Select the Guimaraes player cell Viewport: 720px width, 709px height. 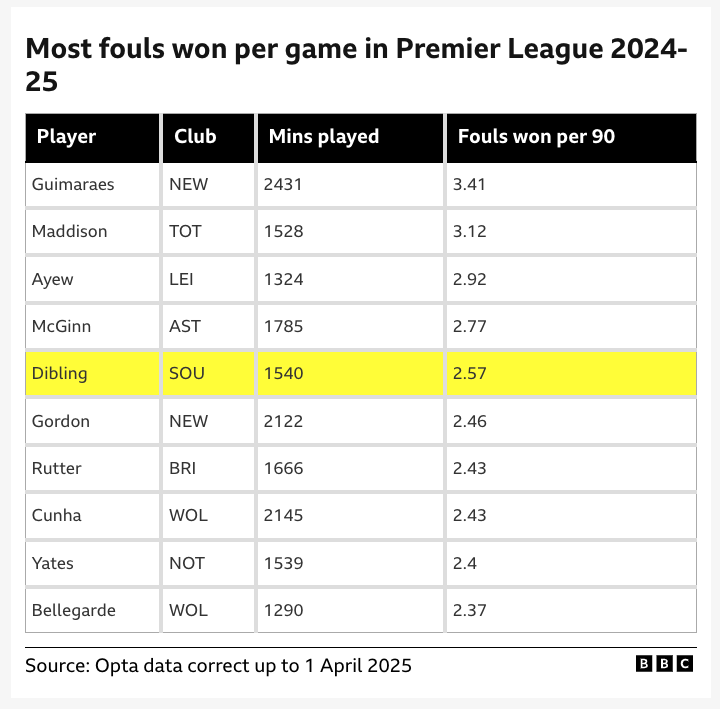coord(73,184)
